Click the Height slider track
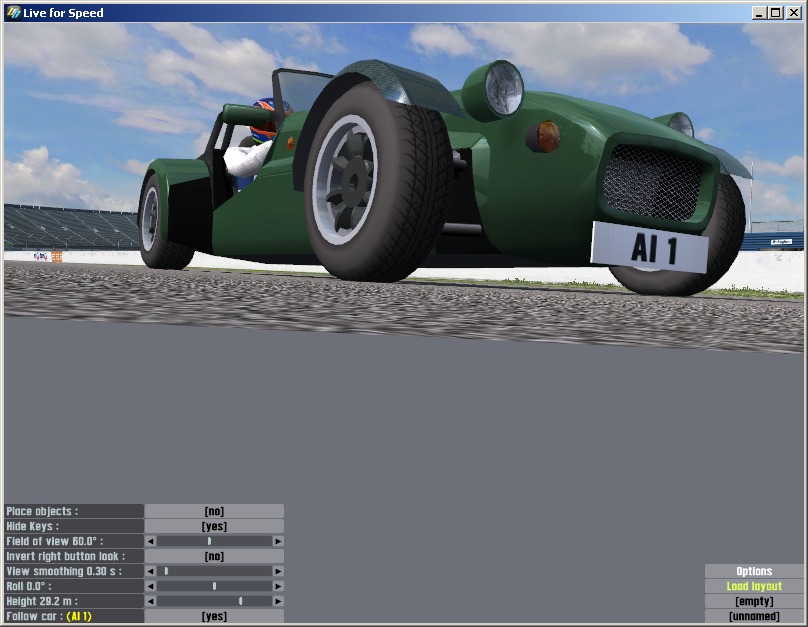This screenshot has height=627, width=808. 214,601
